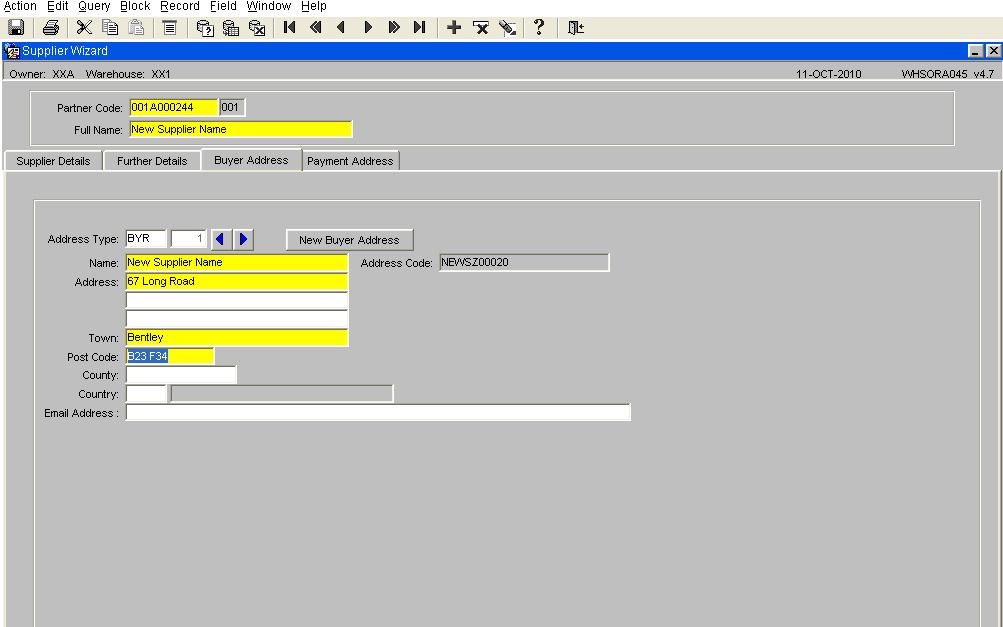Screen dimensions: 1003x627
Task: Click the New Buyer Address button
Action: pyautogui.click(x=349, y=240)
